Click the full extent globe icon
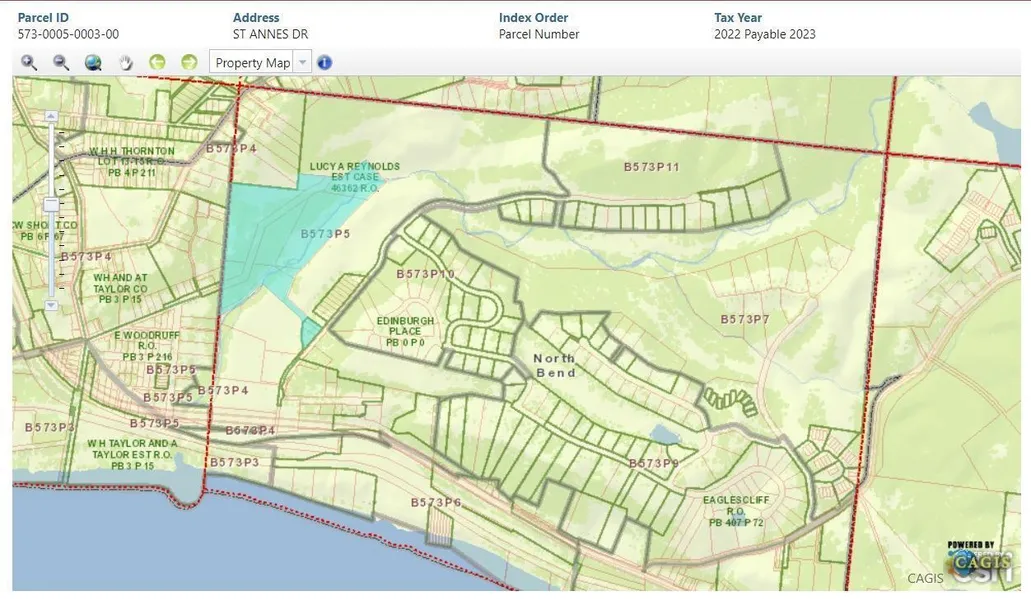Viewport: 1031px width, 599px height. click(x=93, y=63)
